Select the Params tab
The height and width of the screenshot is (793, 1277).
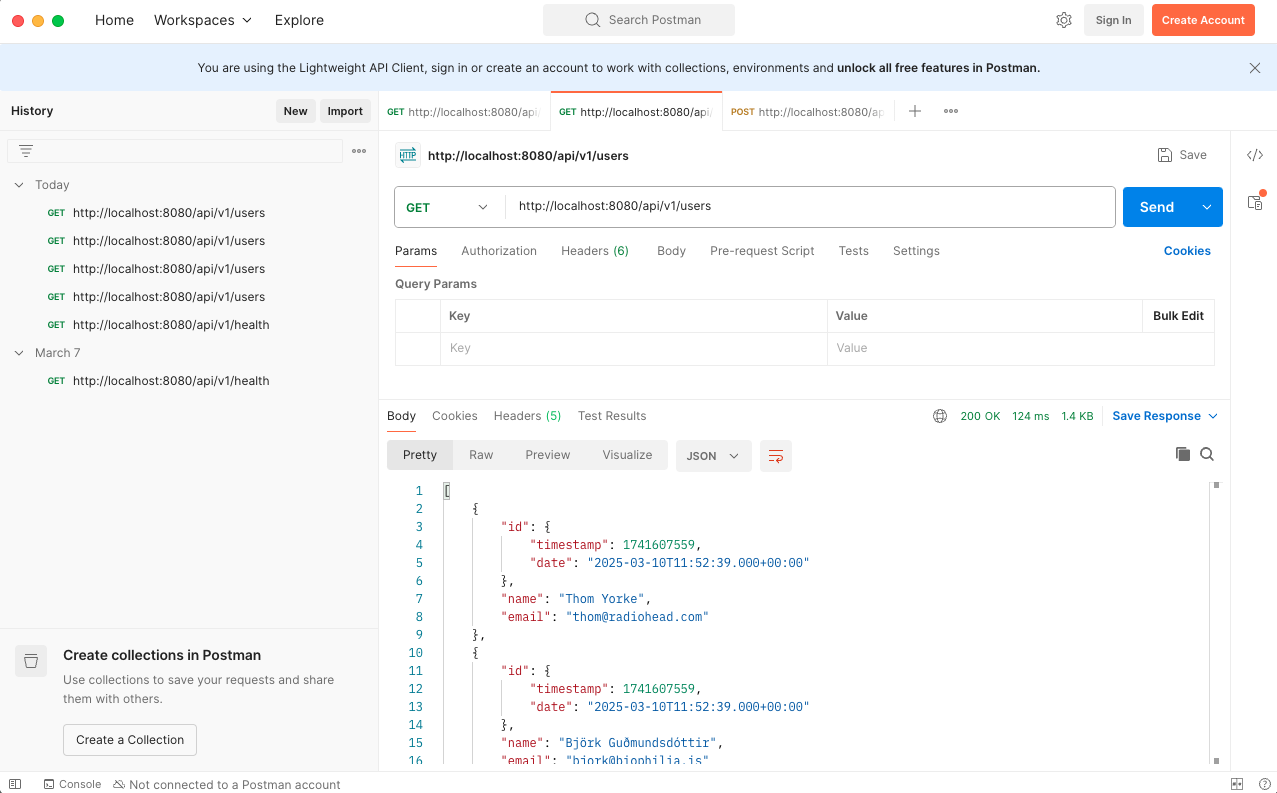pos(416,251)
